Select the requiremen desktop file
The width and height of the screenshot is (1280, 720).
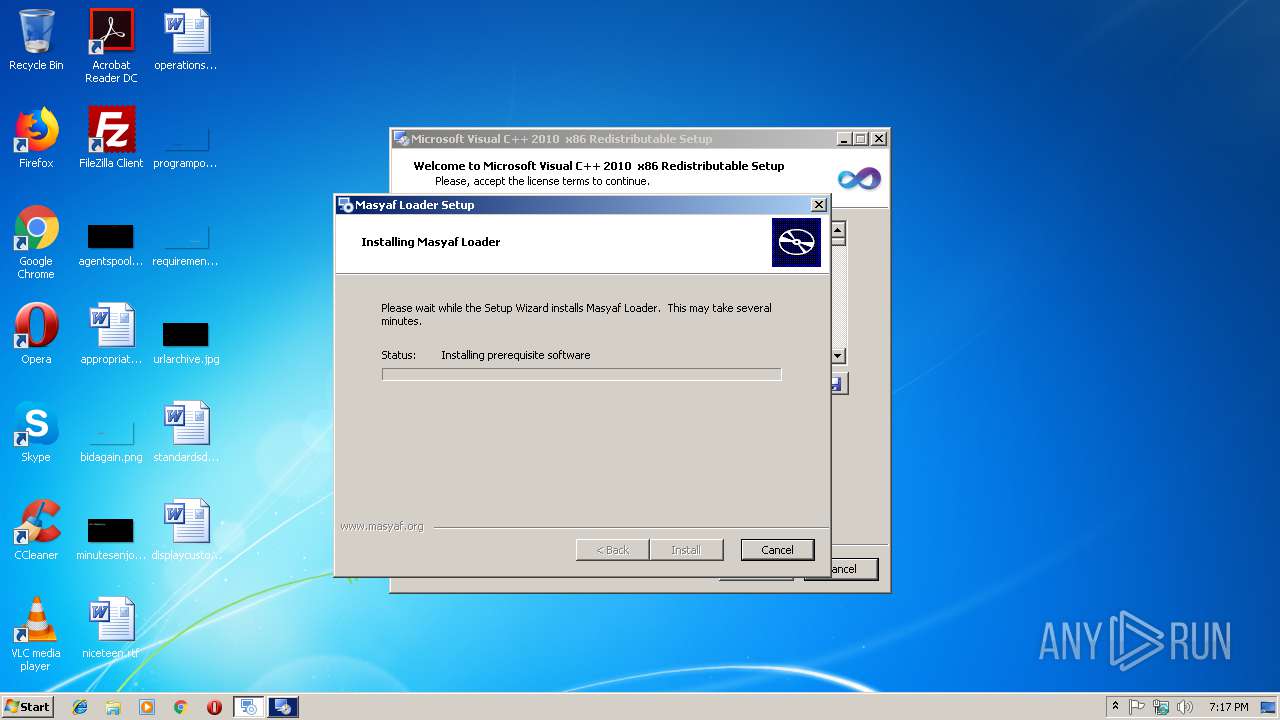pos(186,245)
